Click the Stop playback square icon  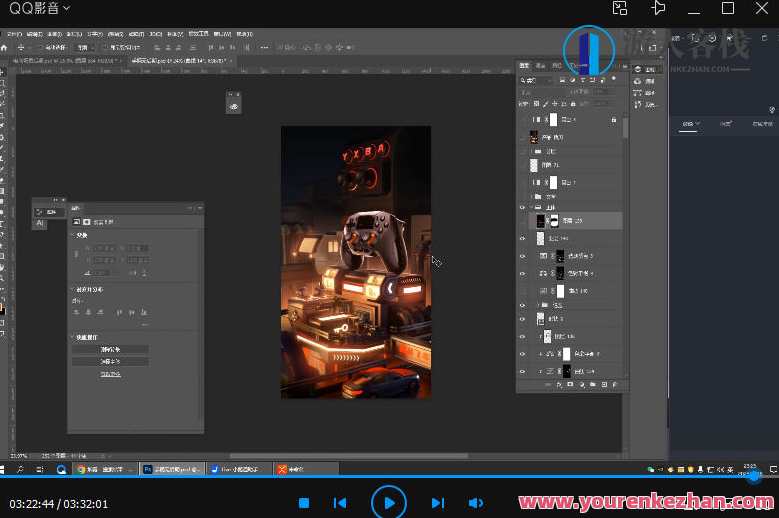pos(304,503)
